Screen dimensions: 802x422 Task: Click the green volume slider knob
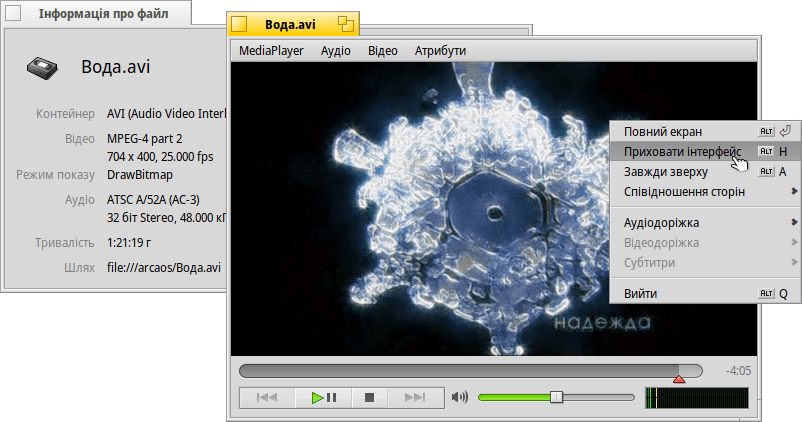556,397
